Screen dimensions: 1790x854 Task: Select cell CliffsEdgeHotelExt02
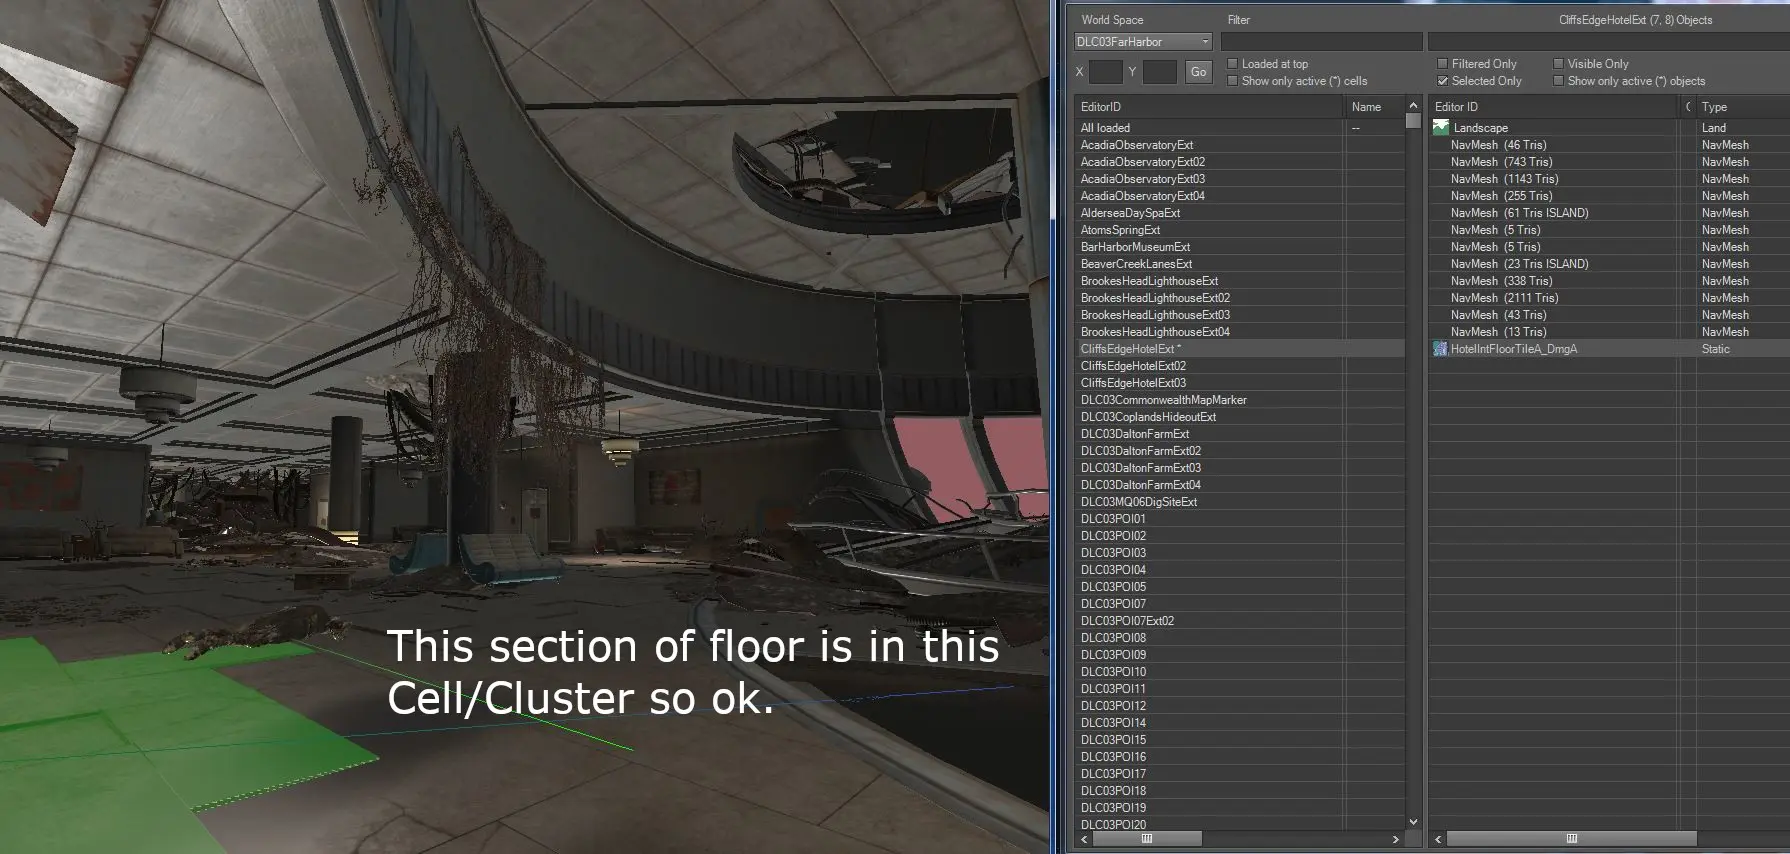tap(1239, 366)
